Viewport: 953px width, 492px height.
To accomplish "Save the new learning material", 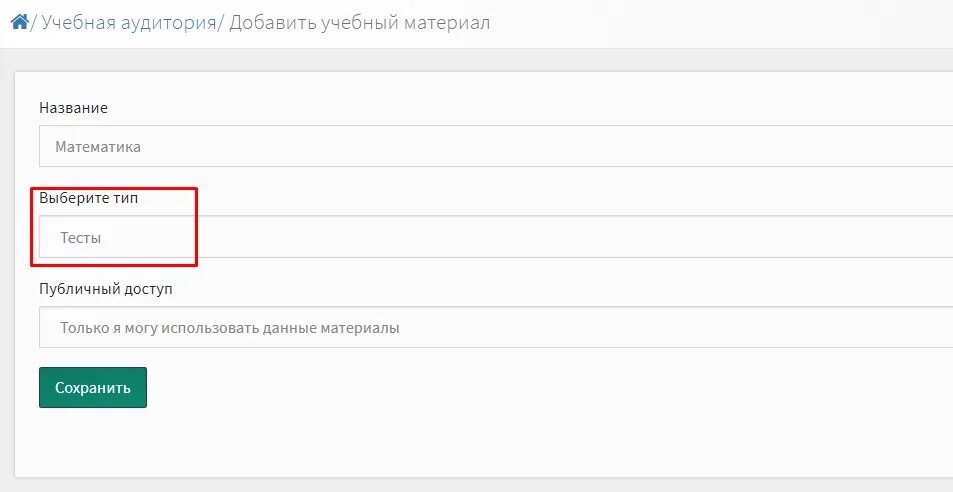I will (x=93, y=388).
